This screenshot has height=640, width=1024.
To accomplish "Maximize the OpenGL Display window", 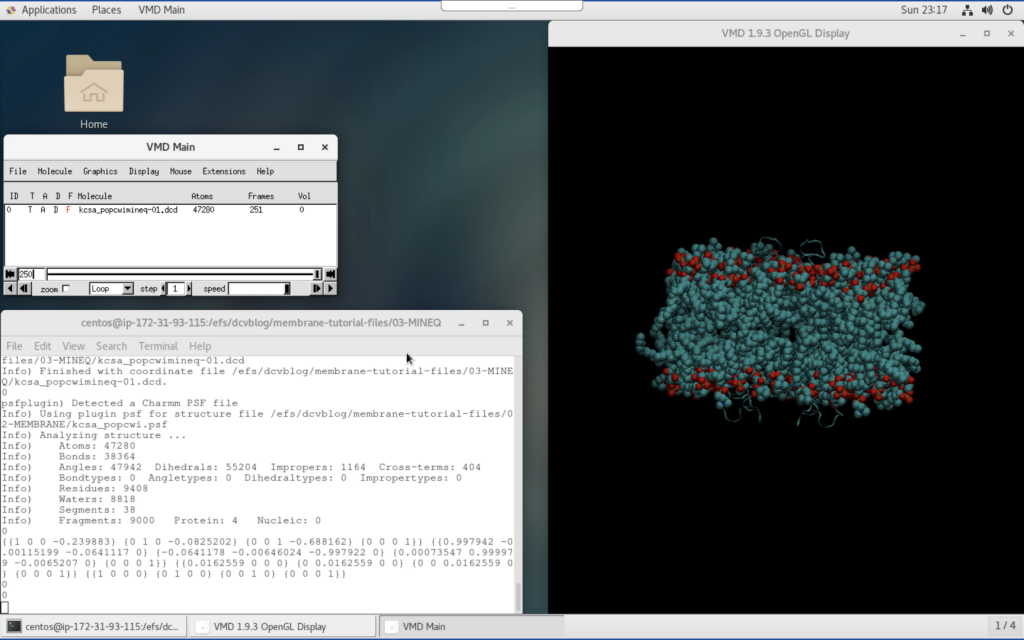I will pyautogui.click(x=987, y=34).
